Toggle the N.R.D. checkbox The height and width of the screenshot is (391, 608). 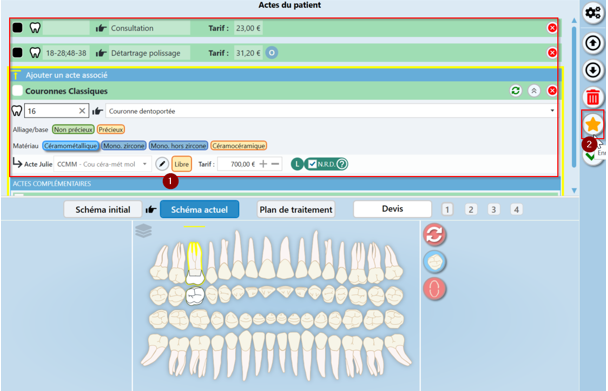tap(312, 164)
